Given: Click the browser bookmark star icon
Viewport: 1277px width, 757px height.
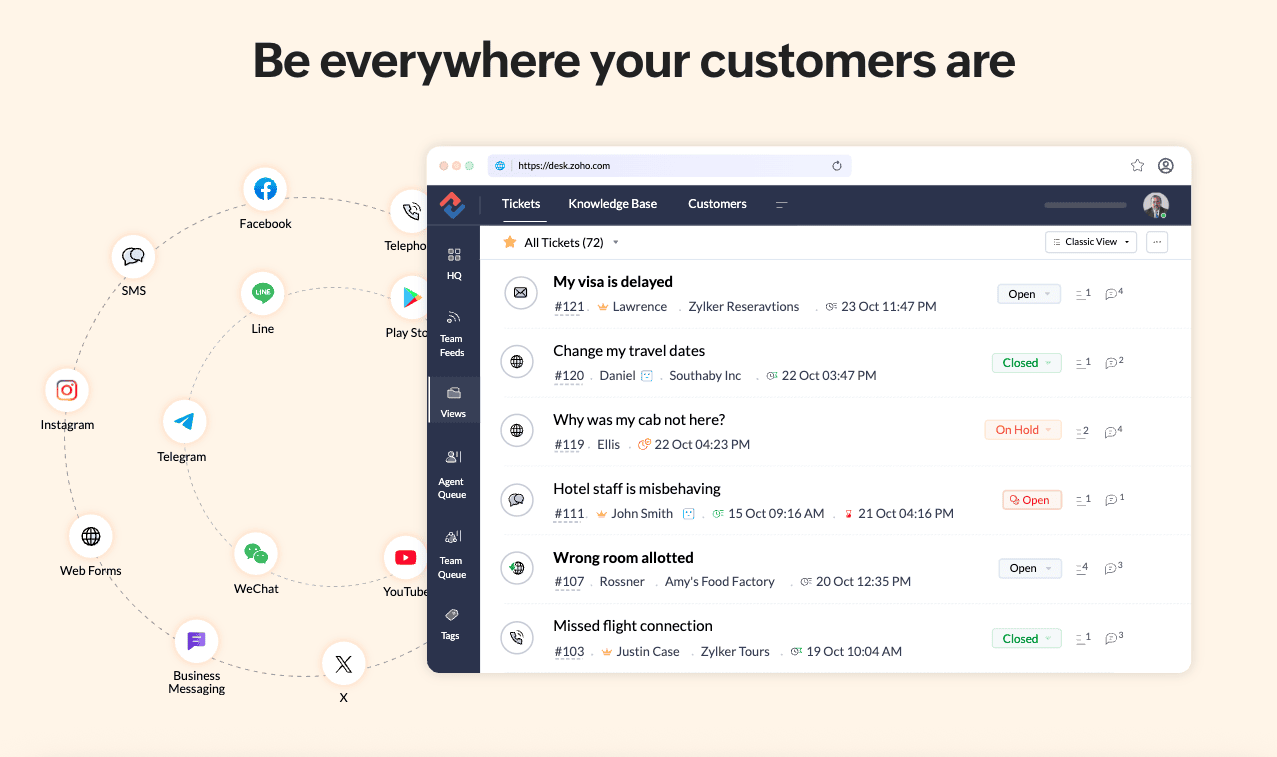Looking at the screenshot, I should pyautogui.click(x=1137, y=166).
